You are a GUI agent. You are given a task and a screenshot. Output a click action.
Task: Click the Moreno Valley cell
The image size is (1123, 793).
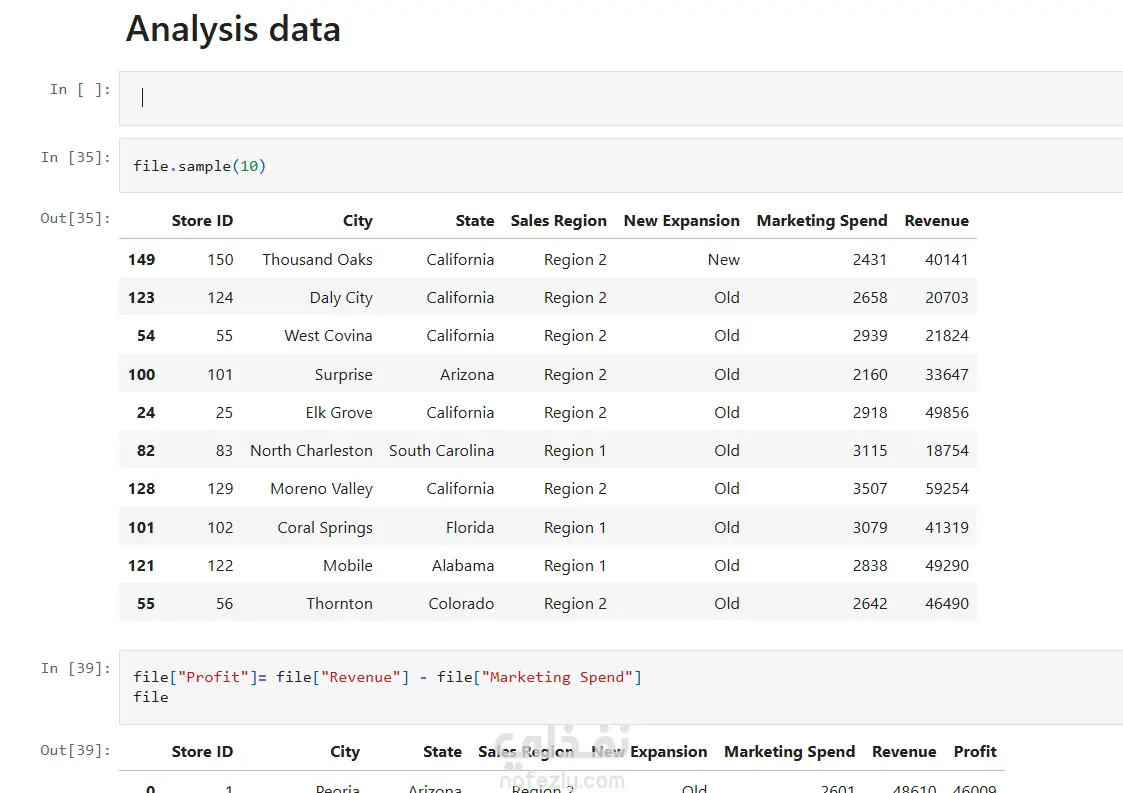point(322,489)
